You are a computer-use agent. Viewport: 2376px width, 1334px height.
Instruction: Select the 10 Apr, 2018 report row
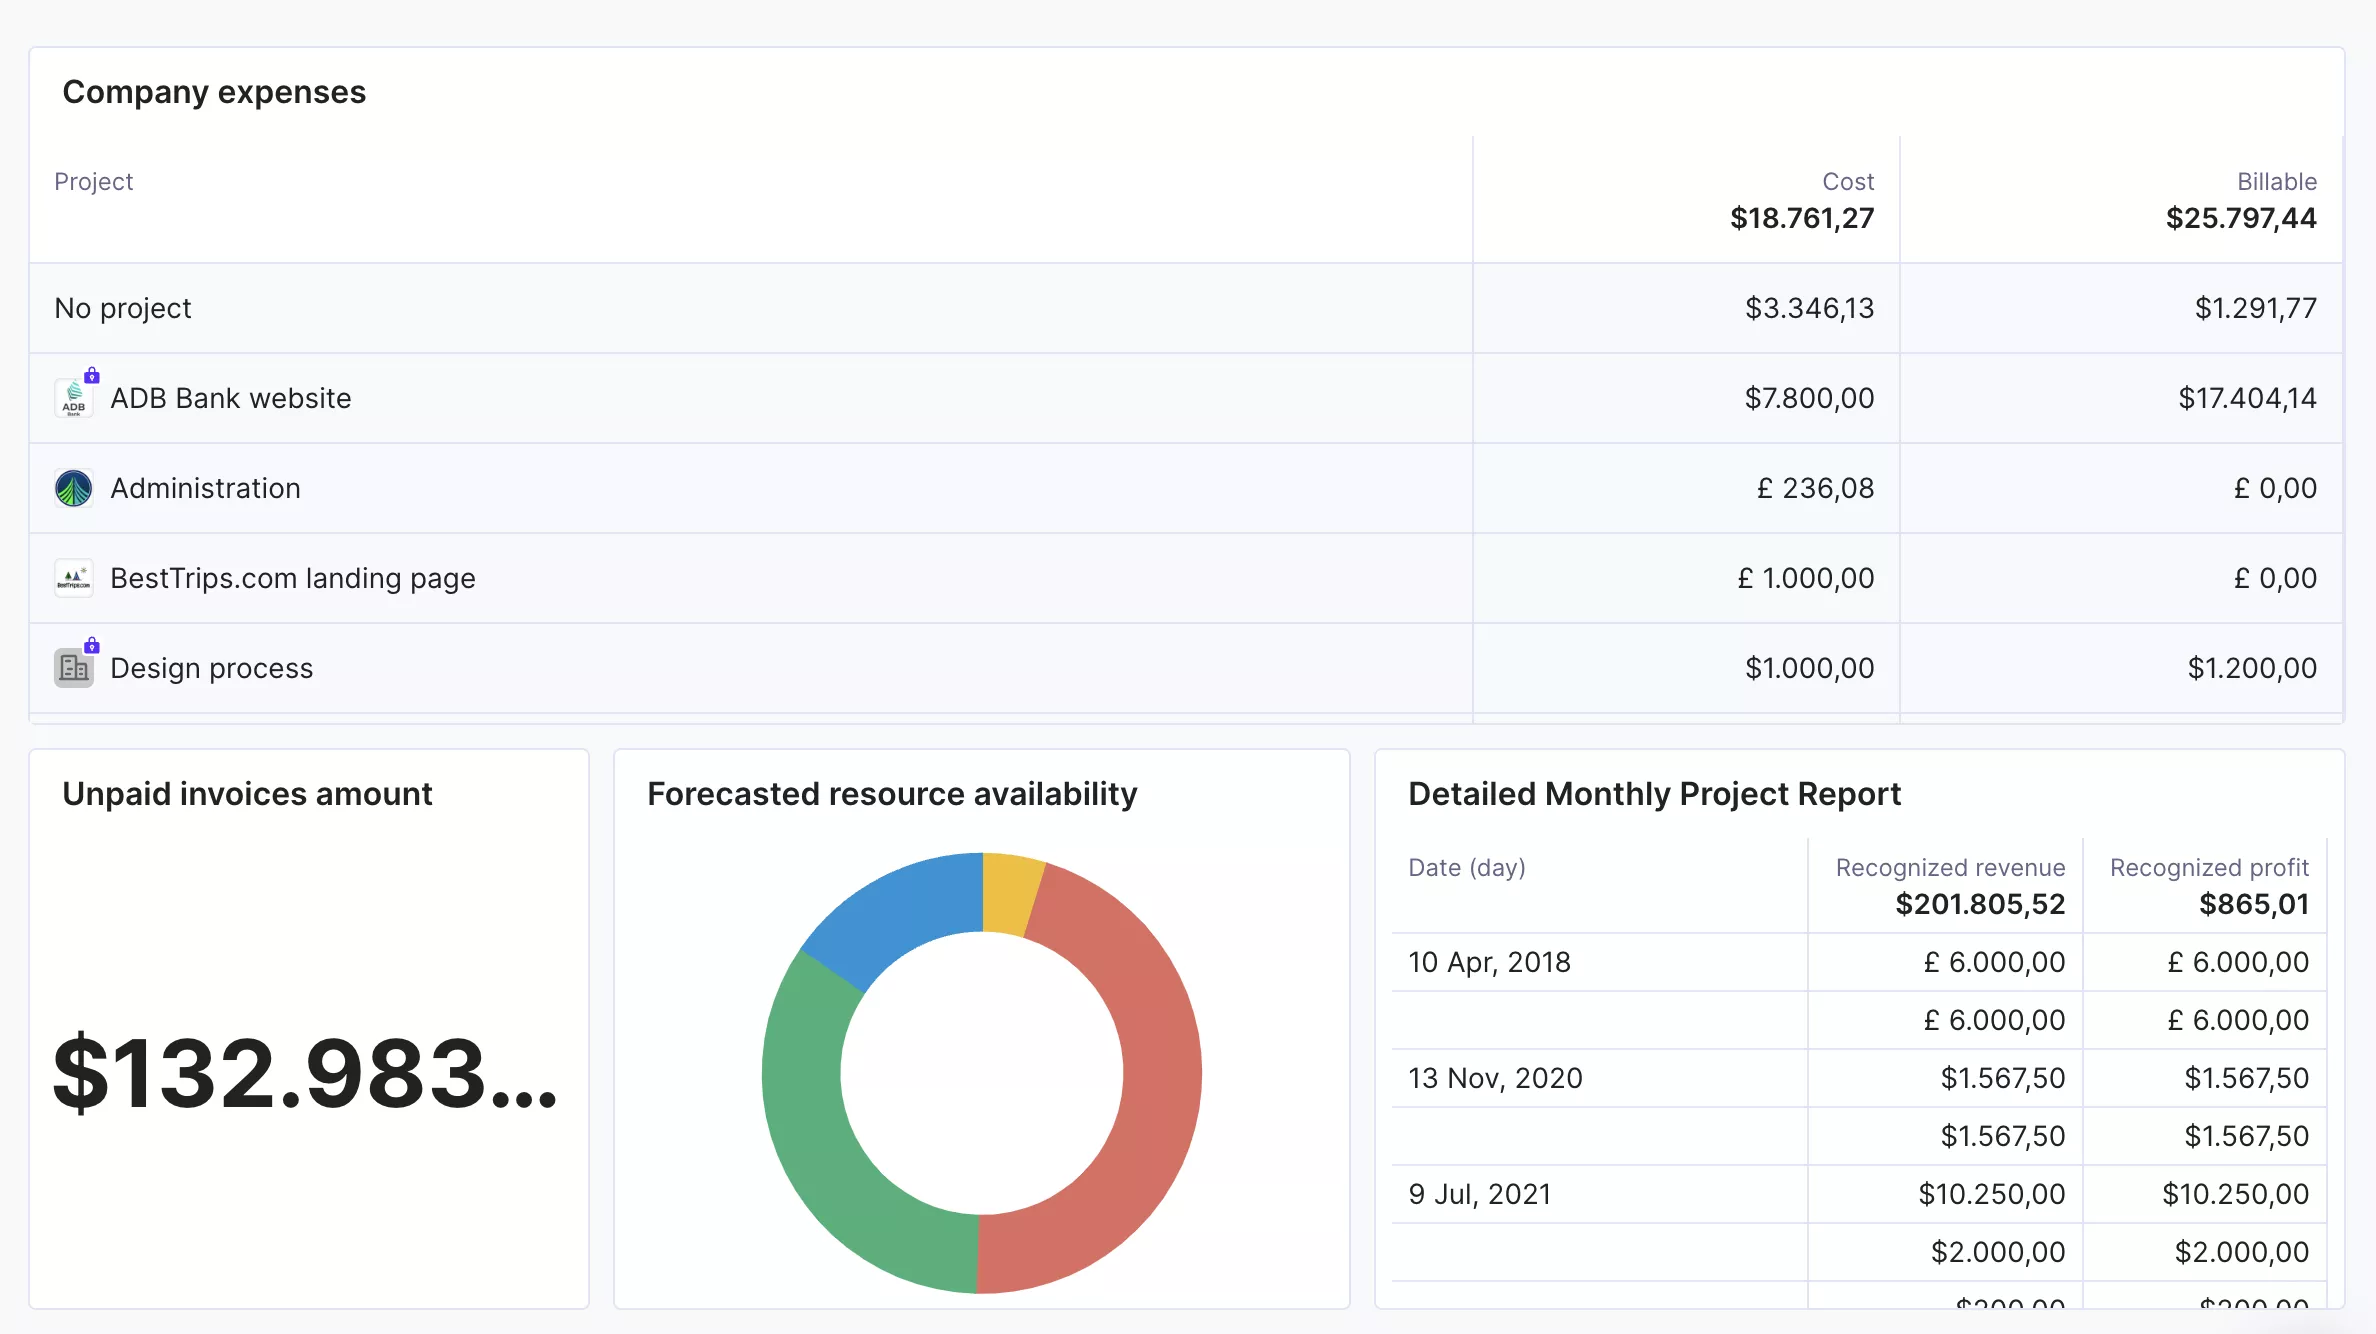(x=1859, y=962)
